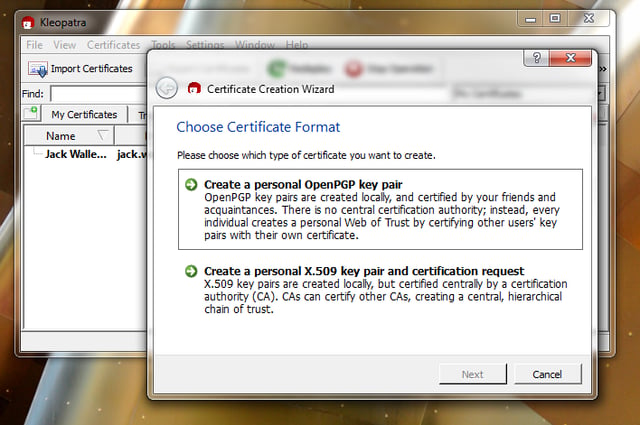Click the green arrow for X.509 key pair
The height and width of the screenshot is (425, 640).
(191, 271)
